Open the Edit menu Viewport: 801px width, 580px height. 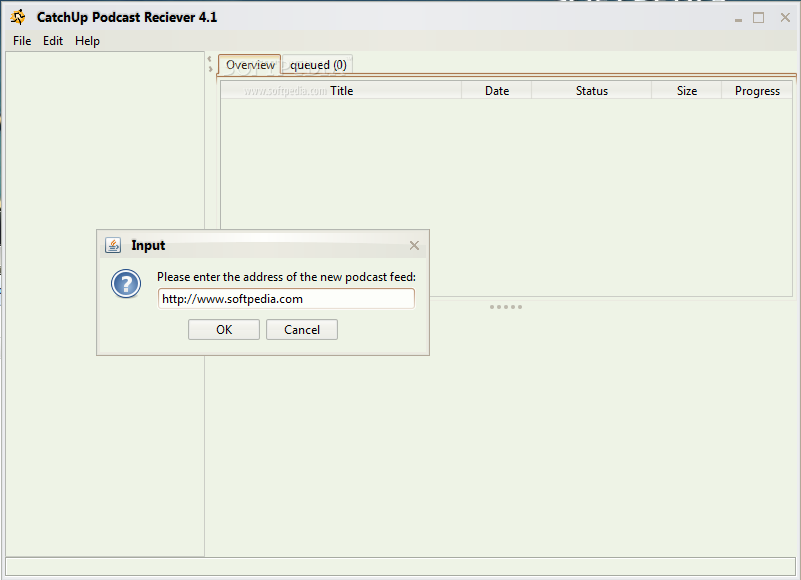tap(53, 41)
